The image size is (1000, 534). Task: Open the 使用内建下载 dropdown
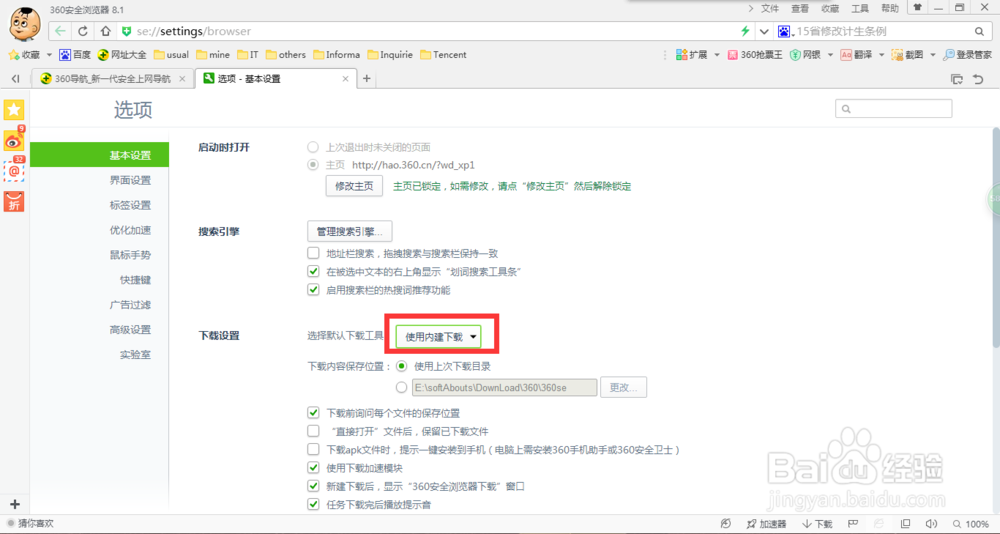click(x=438, y=337)
